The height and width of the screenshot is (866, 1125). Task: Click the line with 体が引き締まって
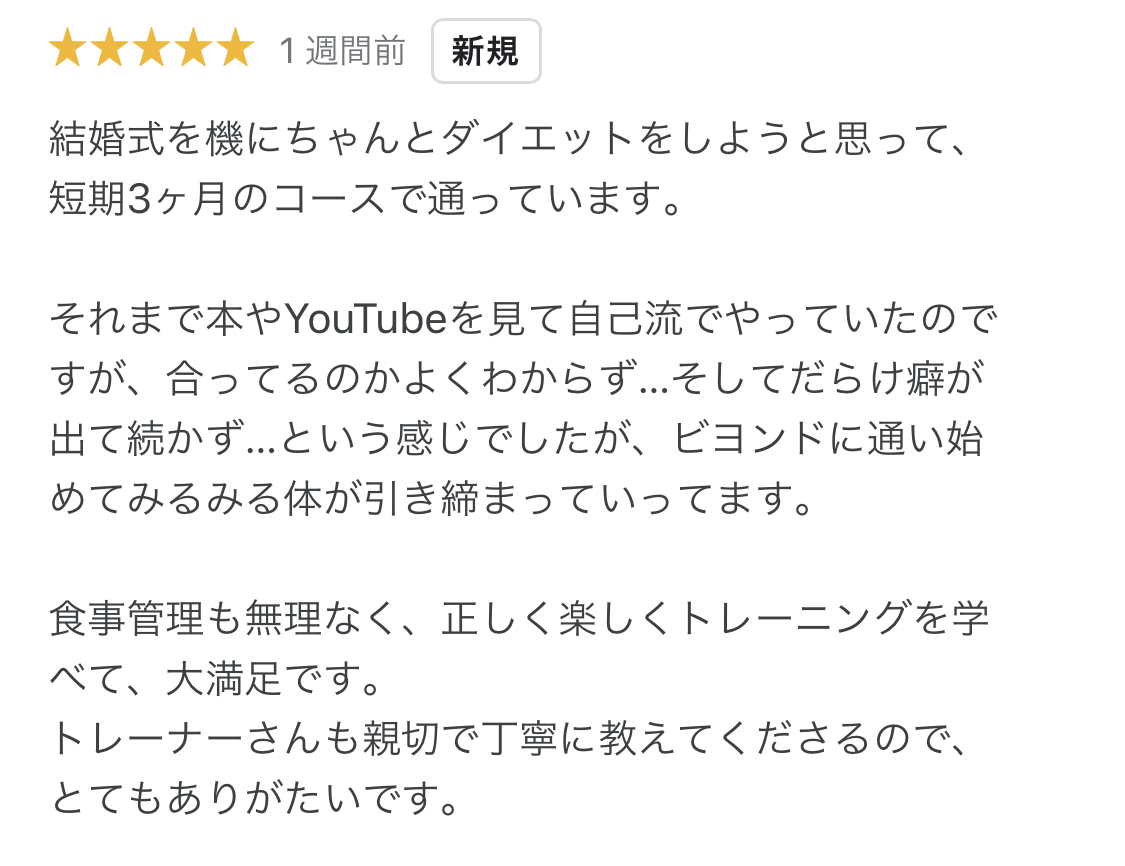[x=431, y=499]
